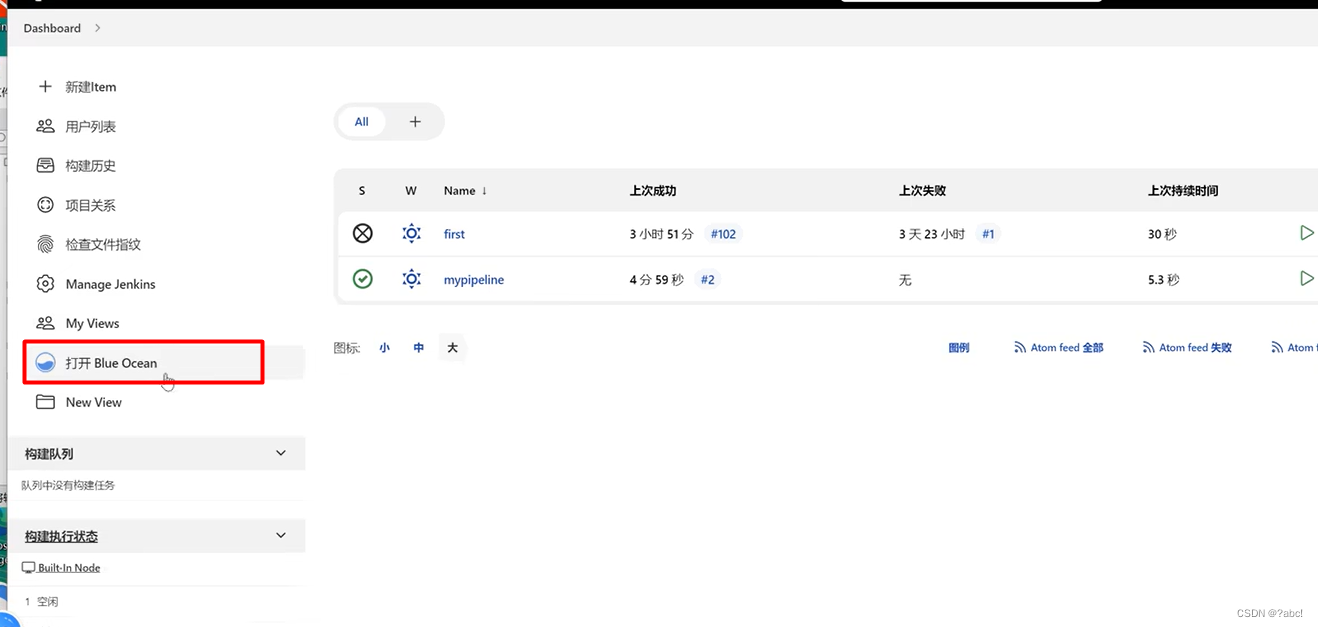Image resolution: width=1318 pixels, height=627 pixels.
Task: Collapse the 构建队列 panel
Action: point(281,453)
